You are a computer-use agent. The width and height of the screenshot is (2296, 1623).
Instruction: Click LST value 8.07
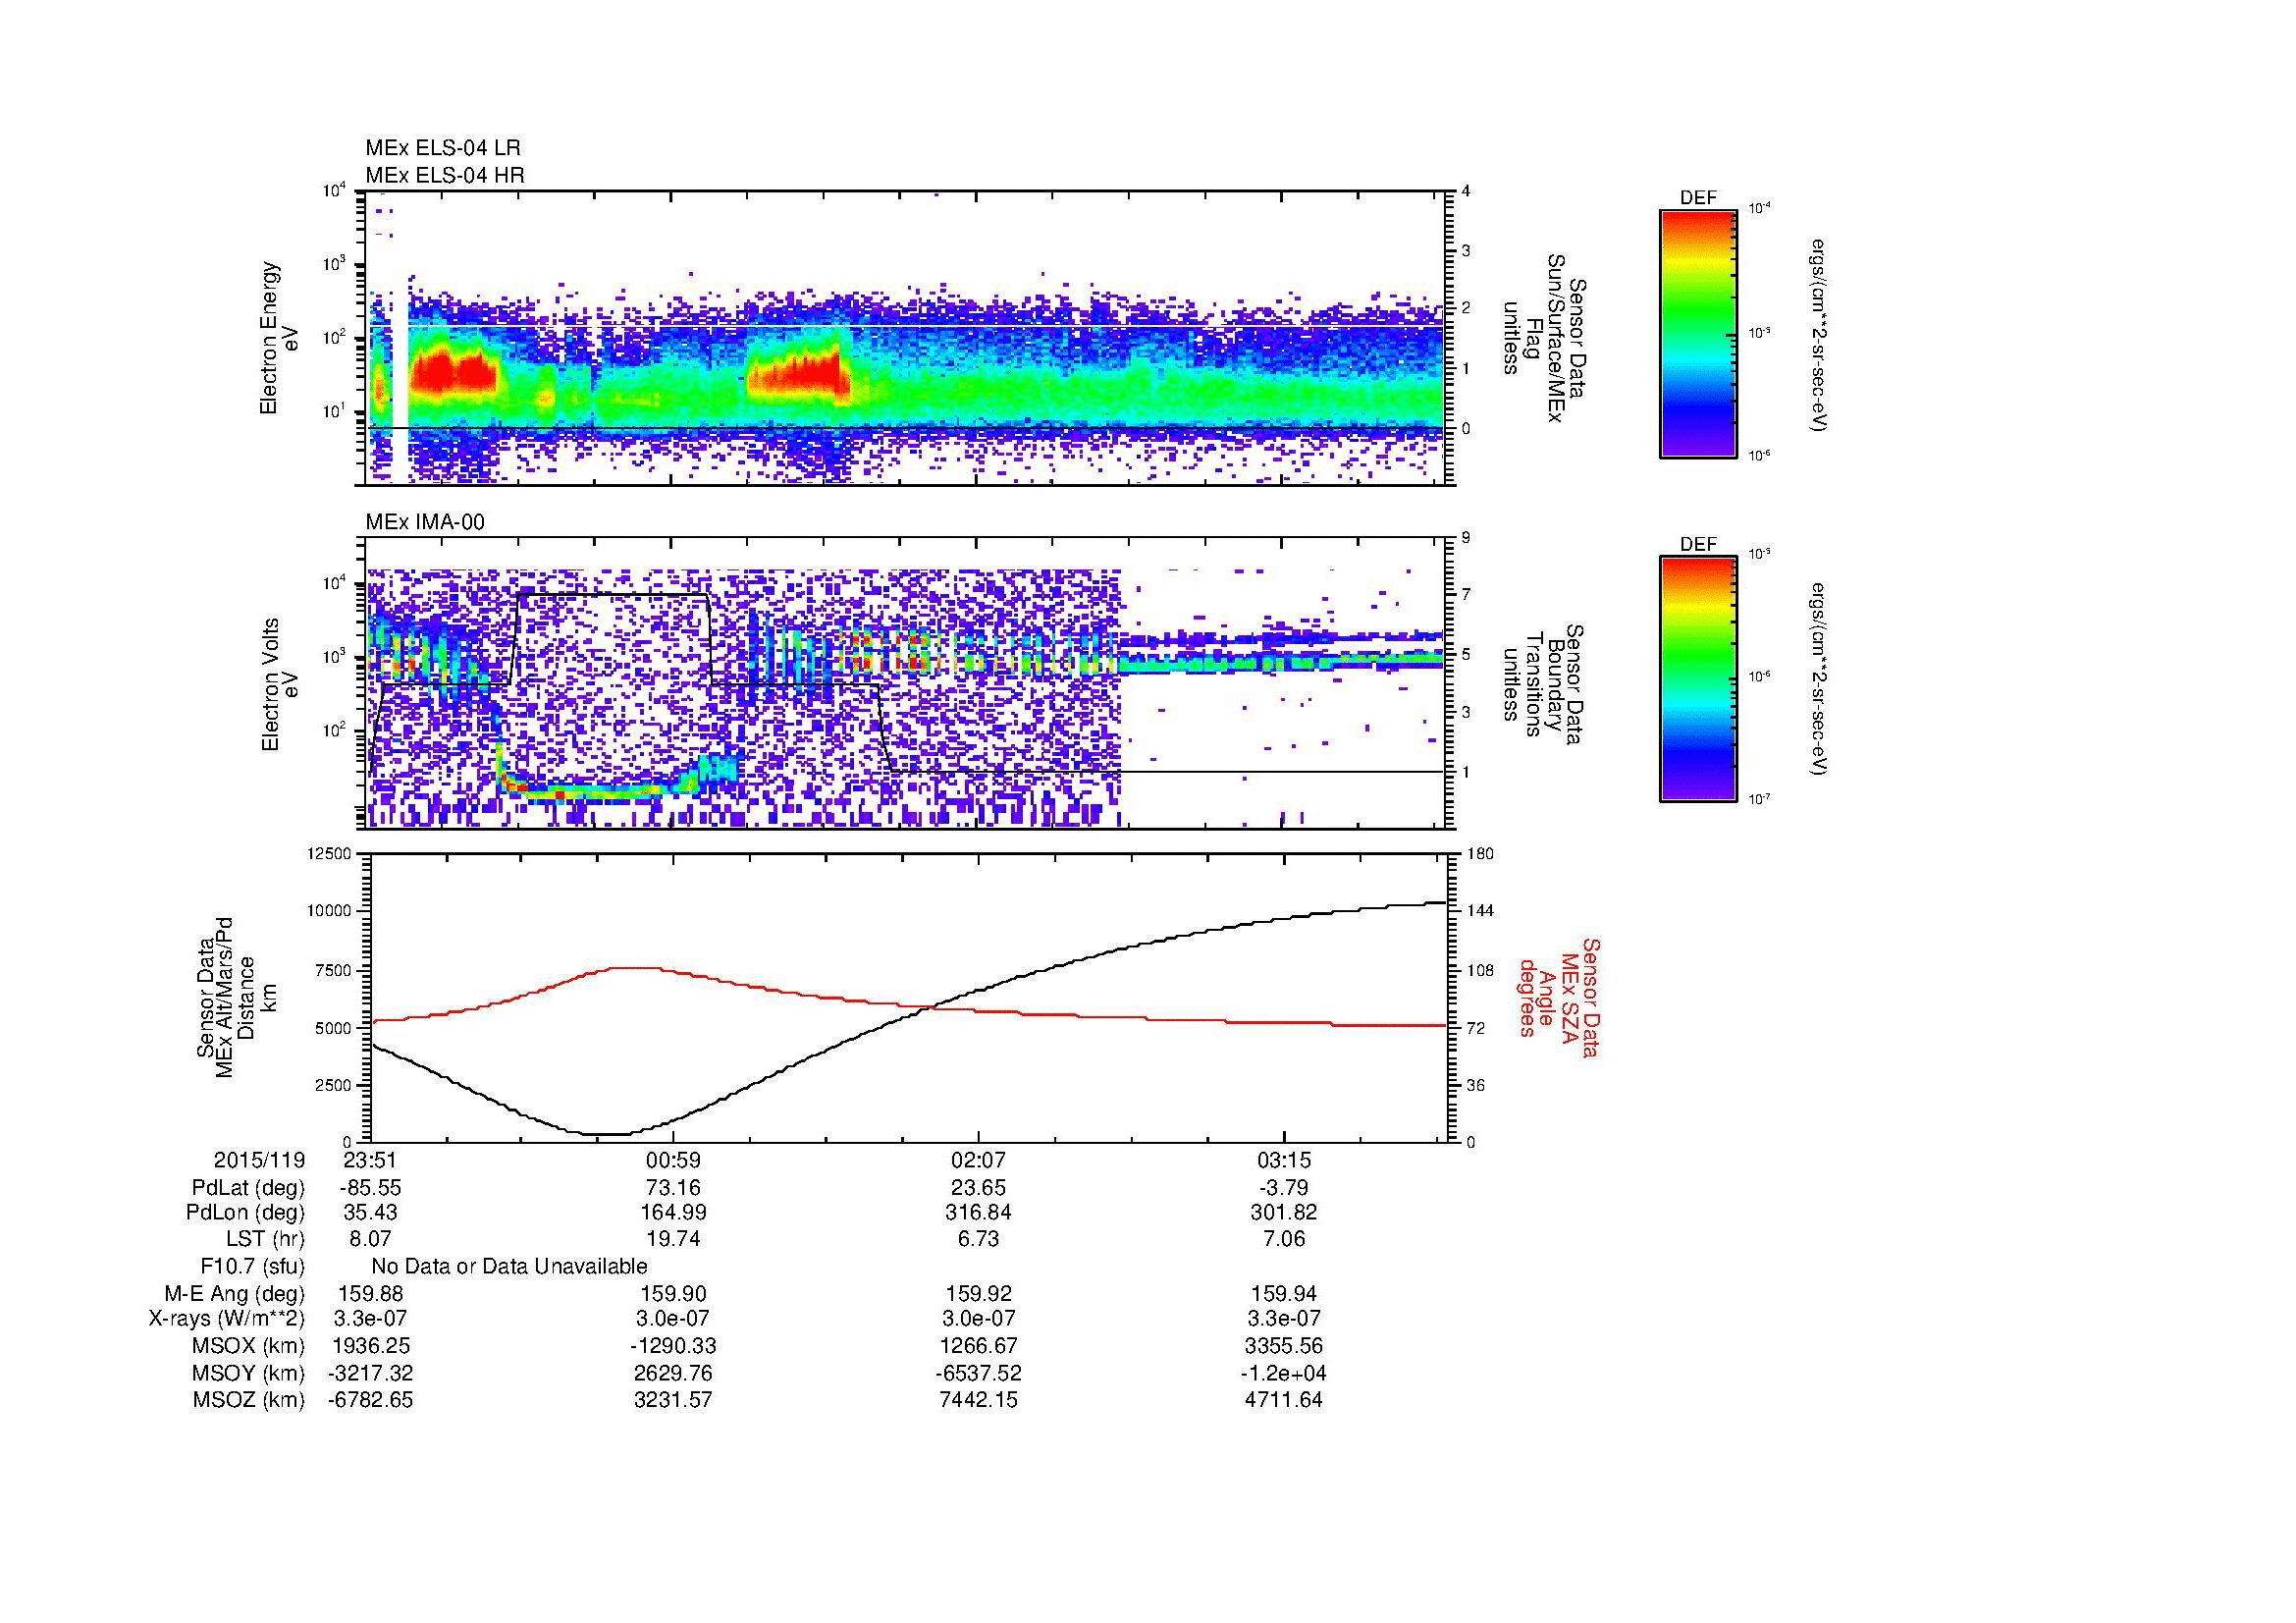coord(370,1239)
